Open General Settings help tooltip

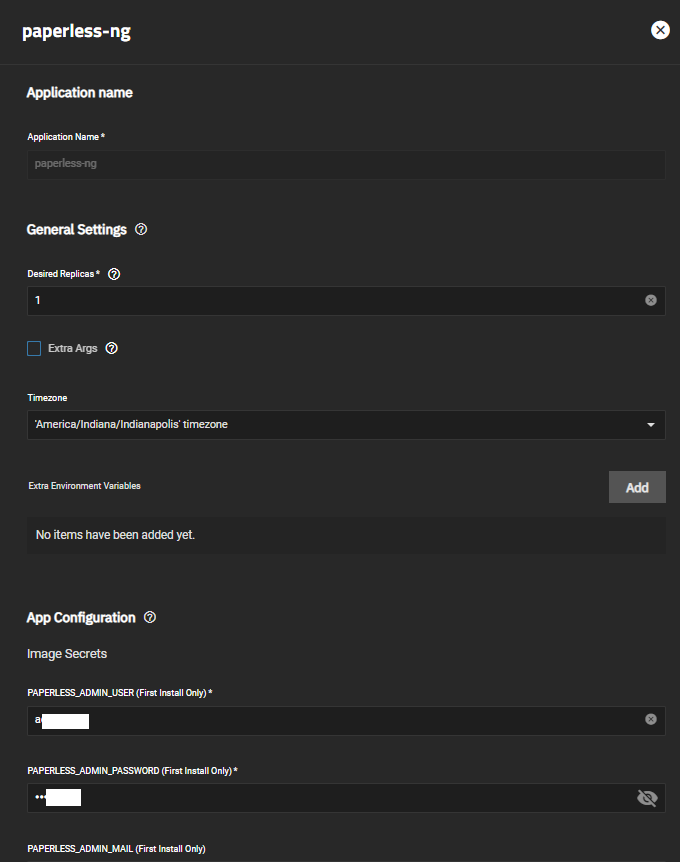[x=141, y=229]
